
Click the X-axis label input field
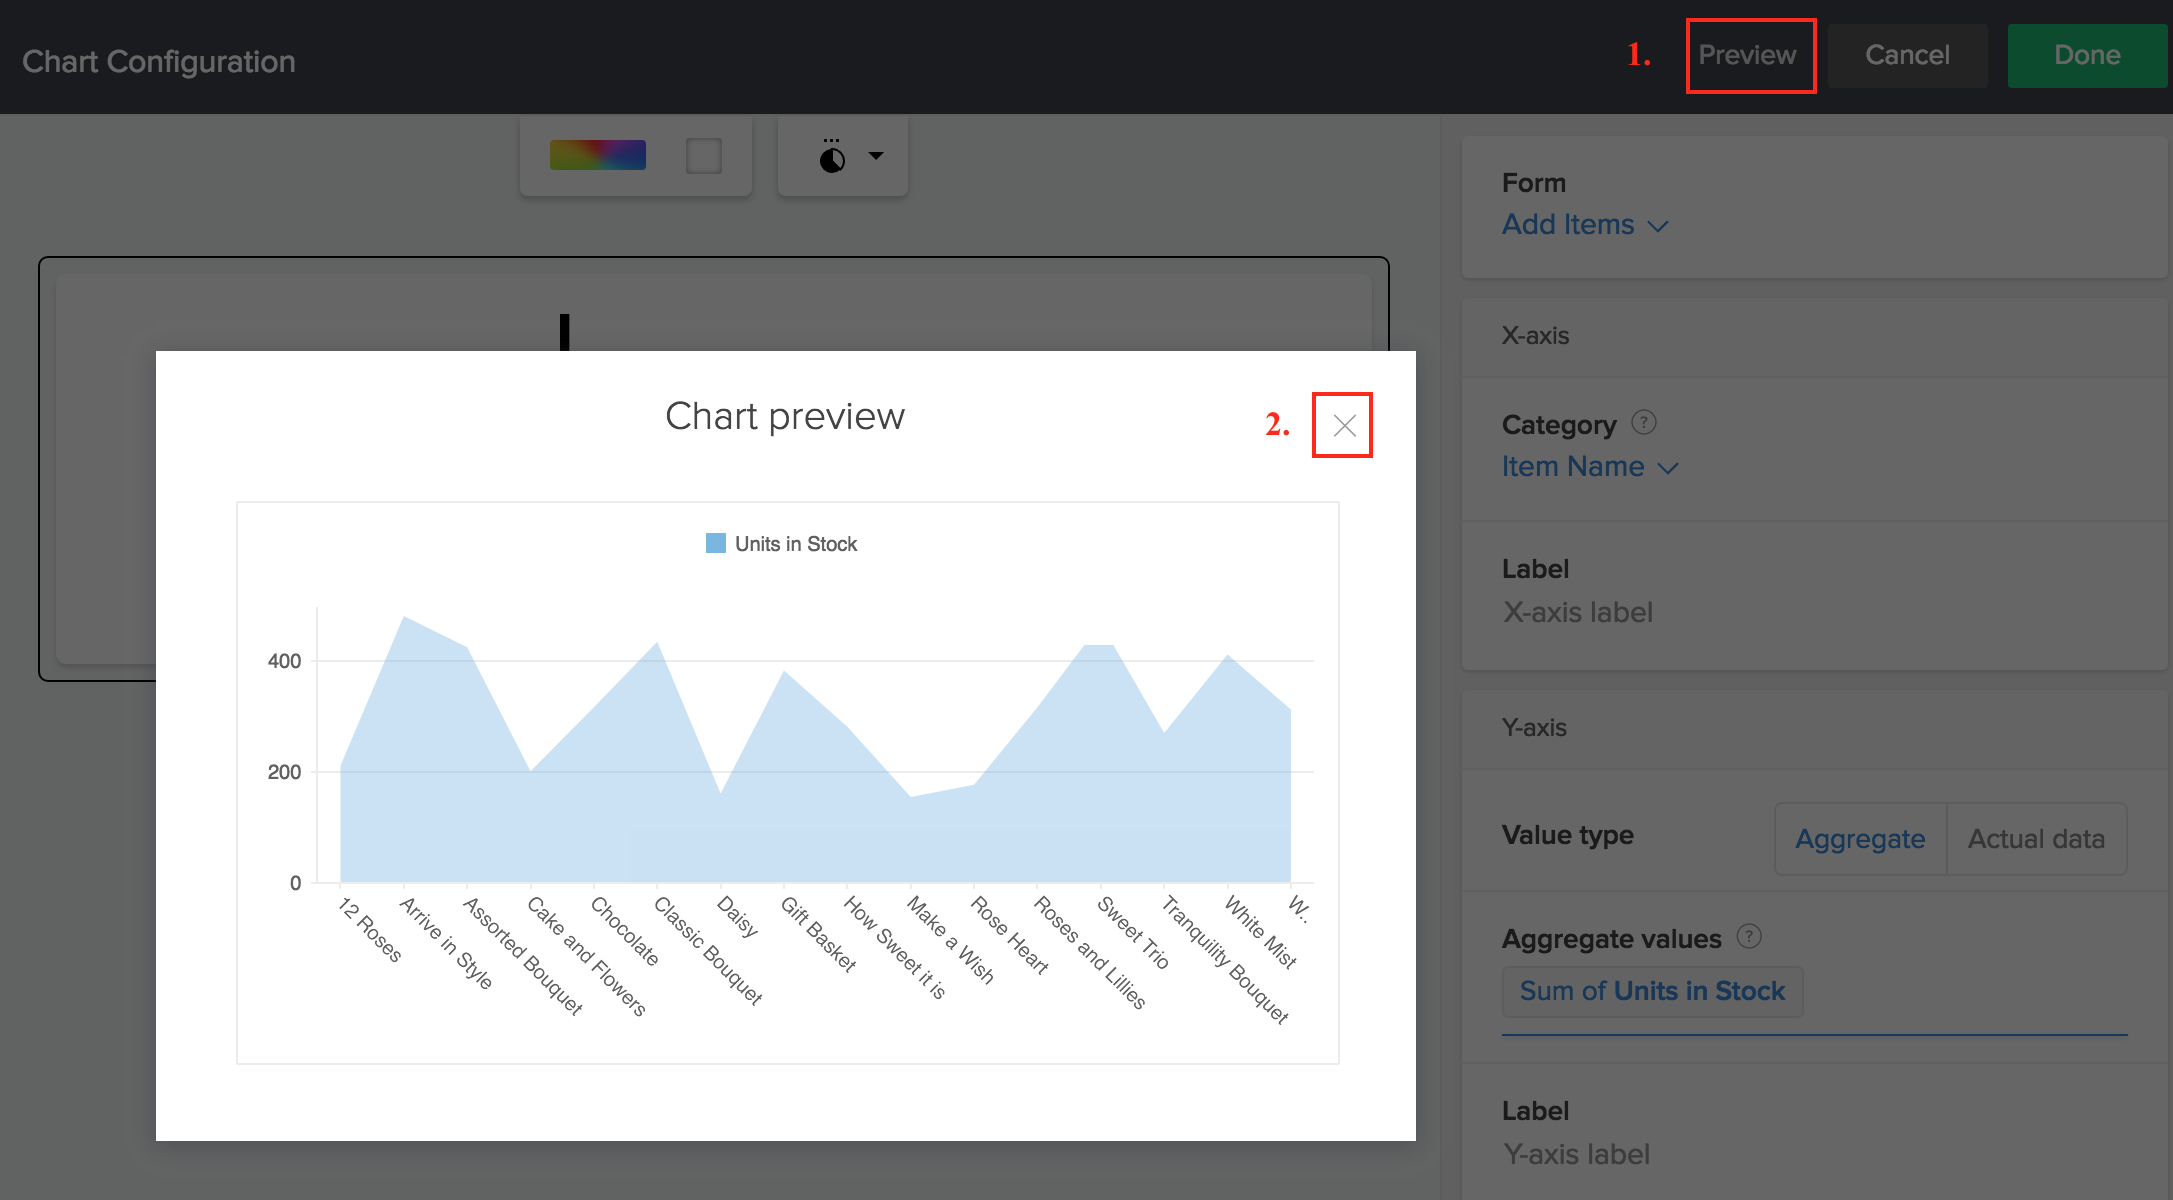point(1577,612)
